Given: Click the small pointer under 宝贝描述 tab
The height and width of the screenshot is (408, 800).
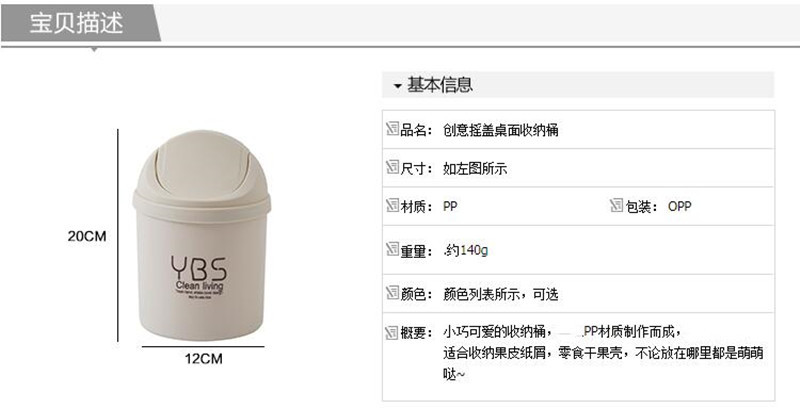Looking at the screenshot, I should [94, 49].
